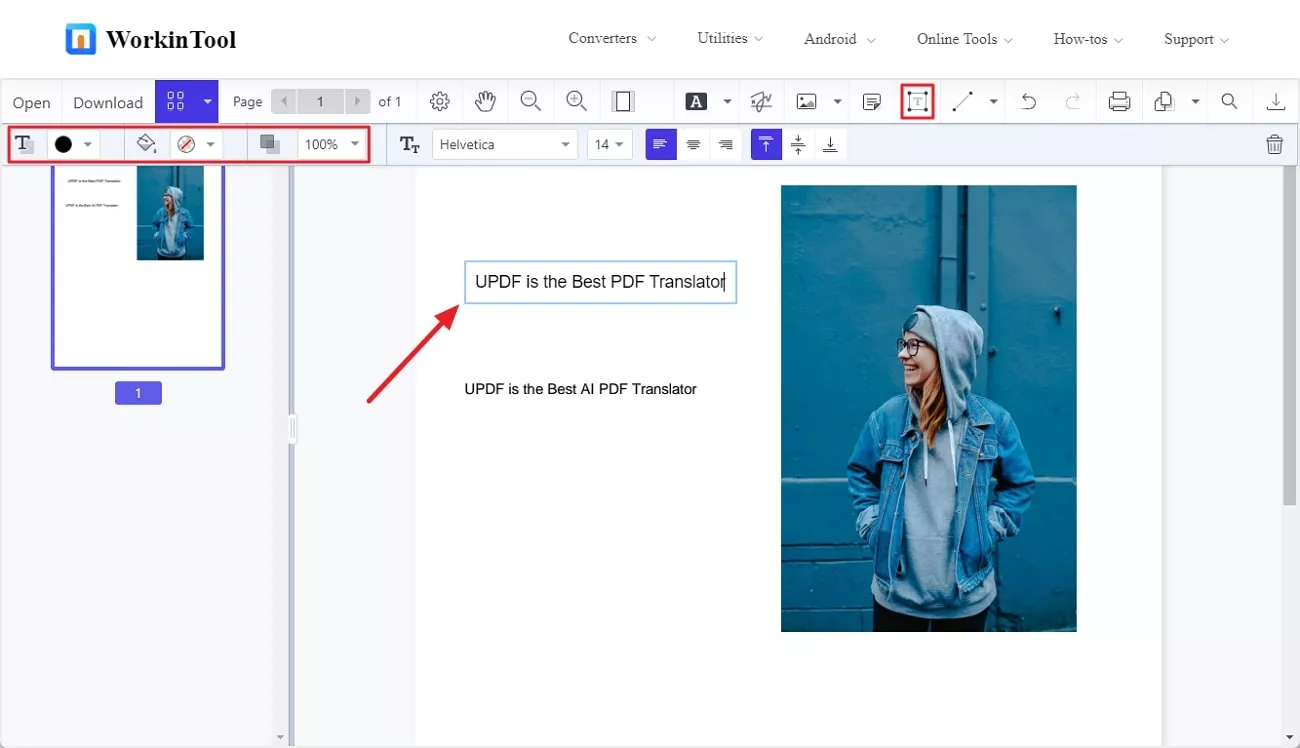The height and width of the screenshot is (748, 1300).
Task: Align text to the left
Action: pos(660,145)
